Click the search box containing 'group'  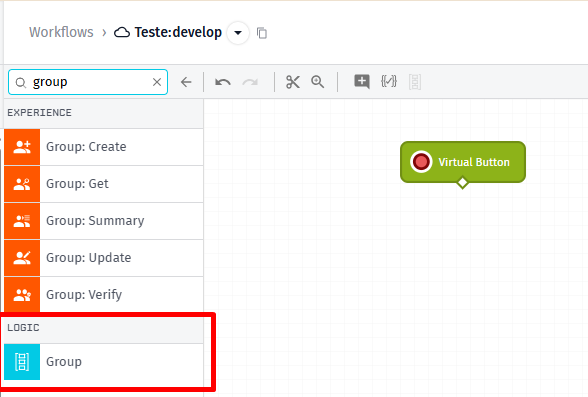pyautogui.click(x=88, y=82)
